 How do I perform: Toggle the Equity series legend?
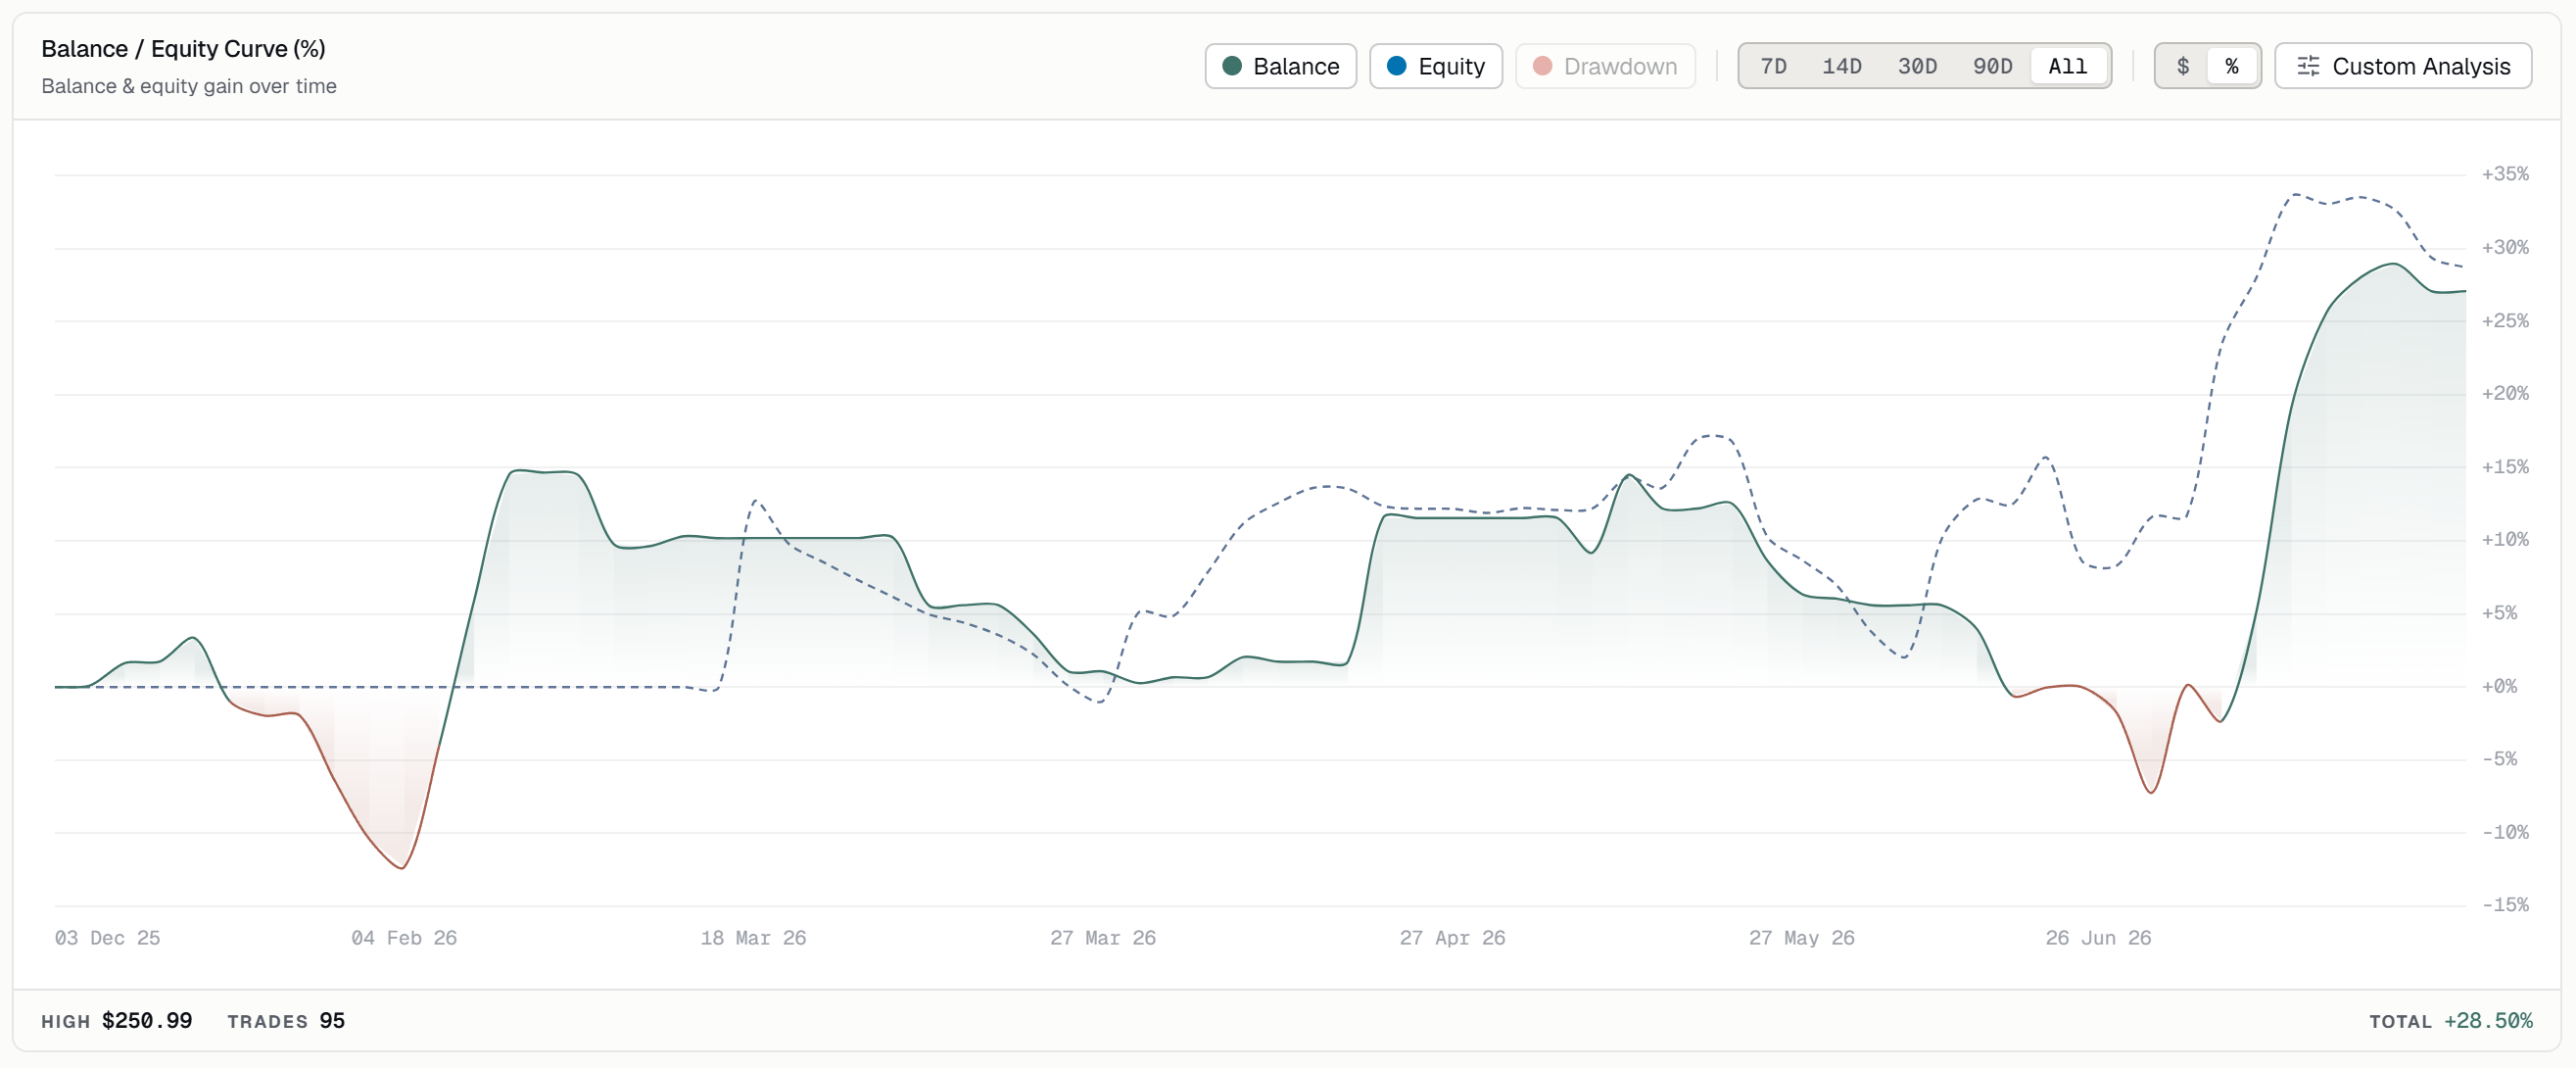coord(1435,66)
